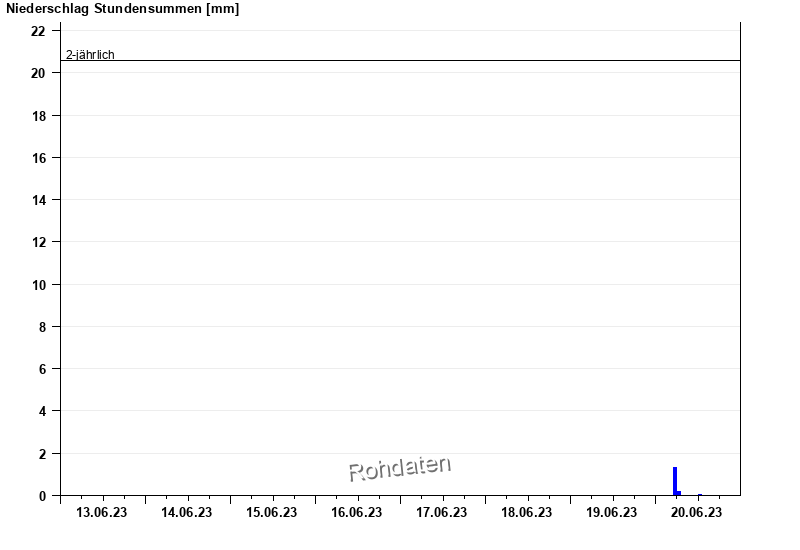The height and width of the screenshot is (550, 800).
Task: Click the 18.06.23 date label
Action: pyautogui.click(x=527, y=513)
